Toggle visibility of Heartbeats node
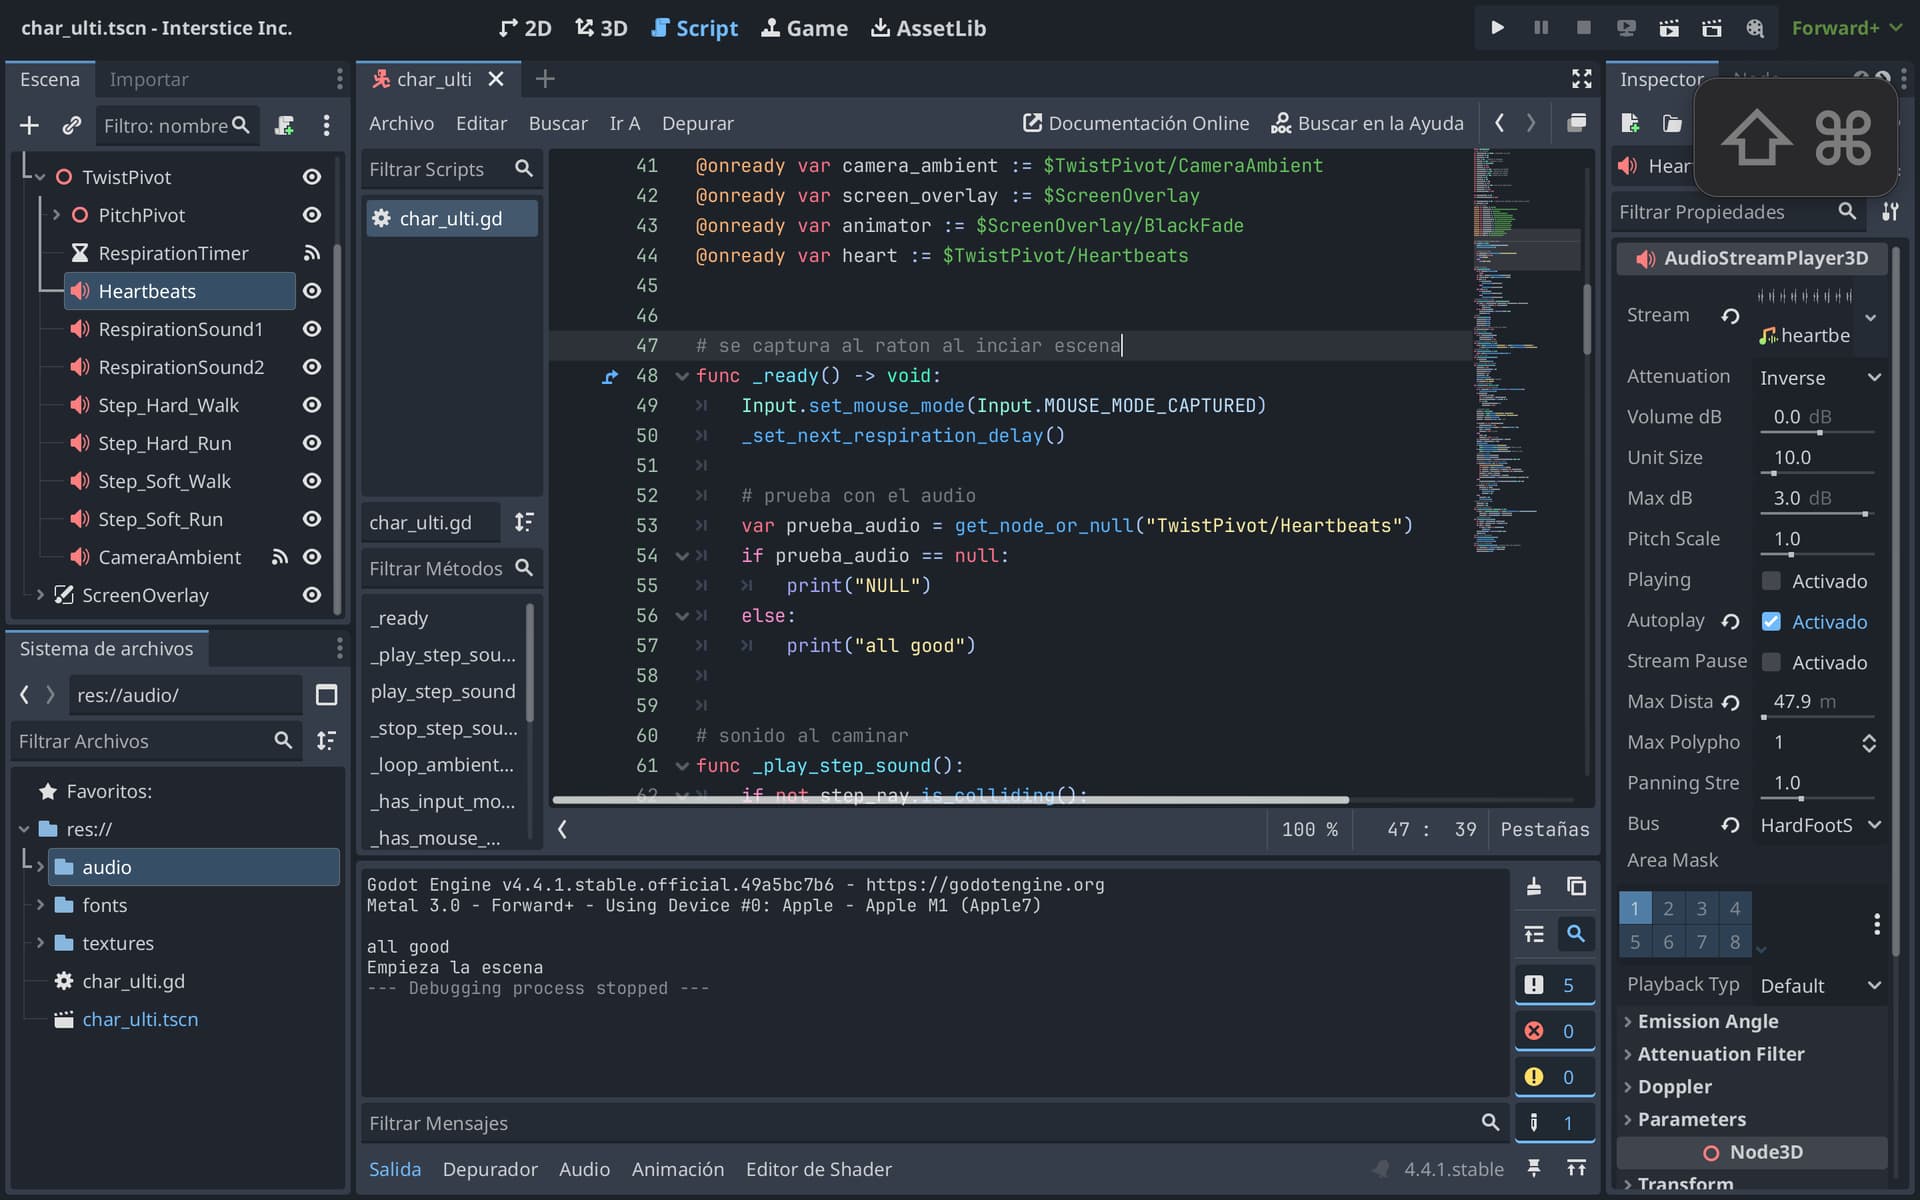 pos(312,291)
